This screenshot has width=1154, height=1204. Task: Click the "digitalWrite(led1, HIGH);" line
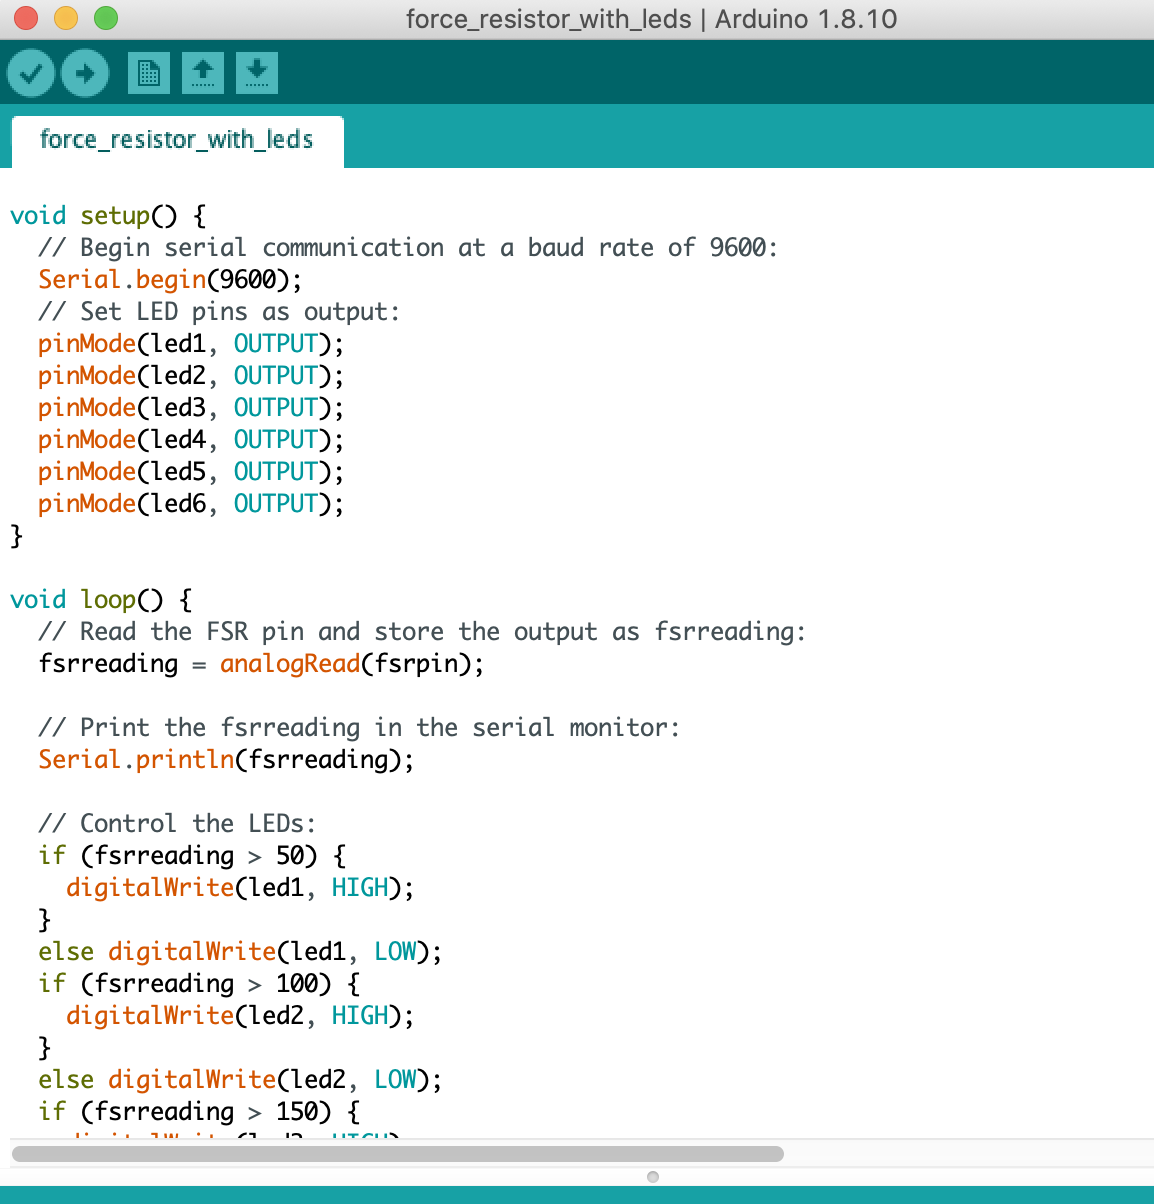(240, 888)
